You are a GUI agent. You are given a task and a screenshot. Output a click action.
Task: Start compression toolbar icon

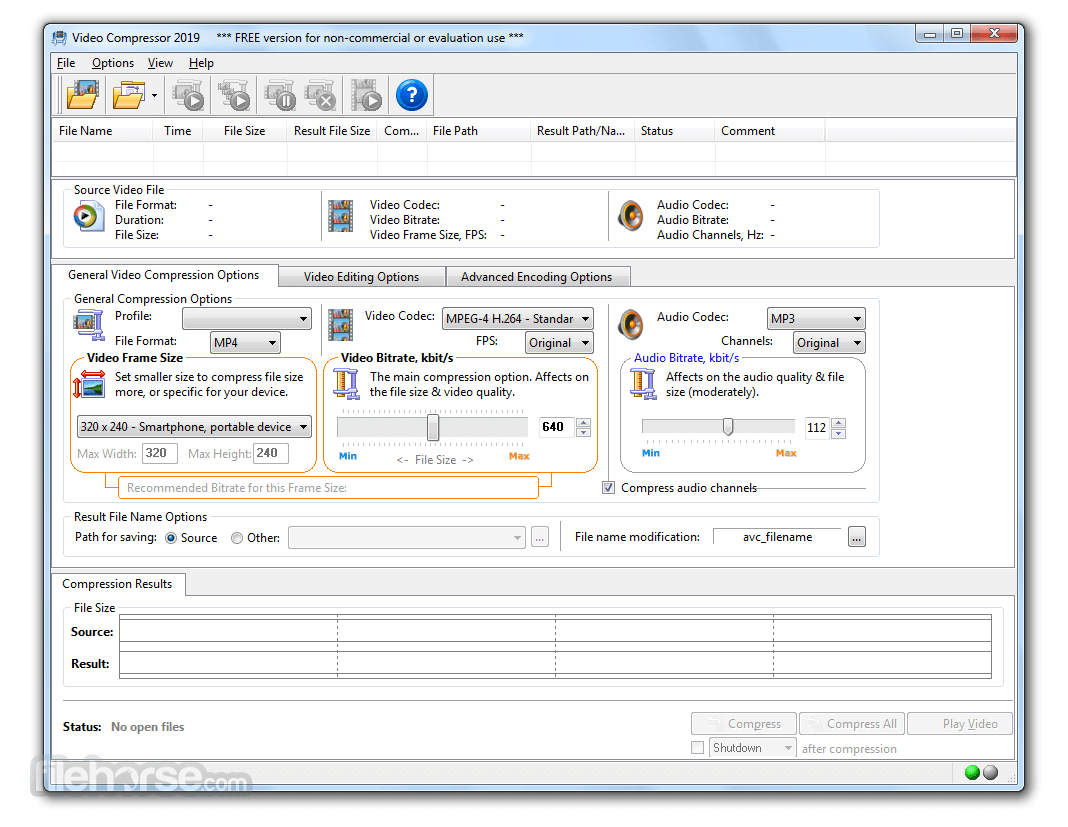coord(189,95)
